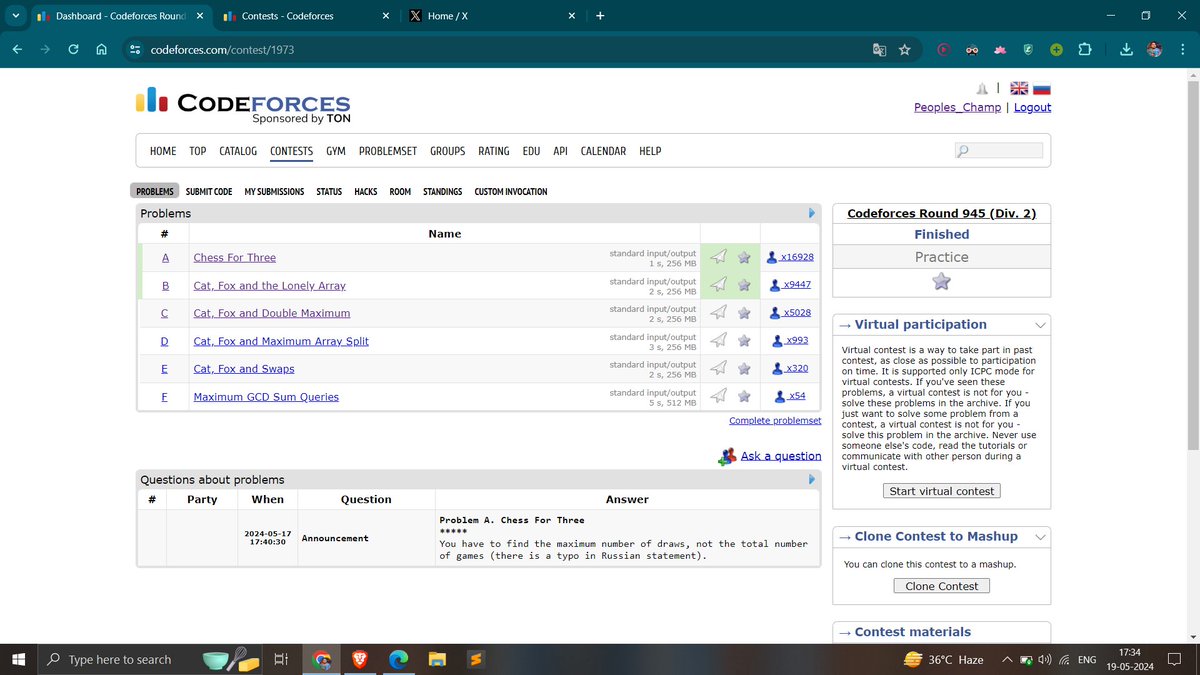Click the green plus extension icon
The image size is (1200, 675).
[x=1056, y=49]
